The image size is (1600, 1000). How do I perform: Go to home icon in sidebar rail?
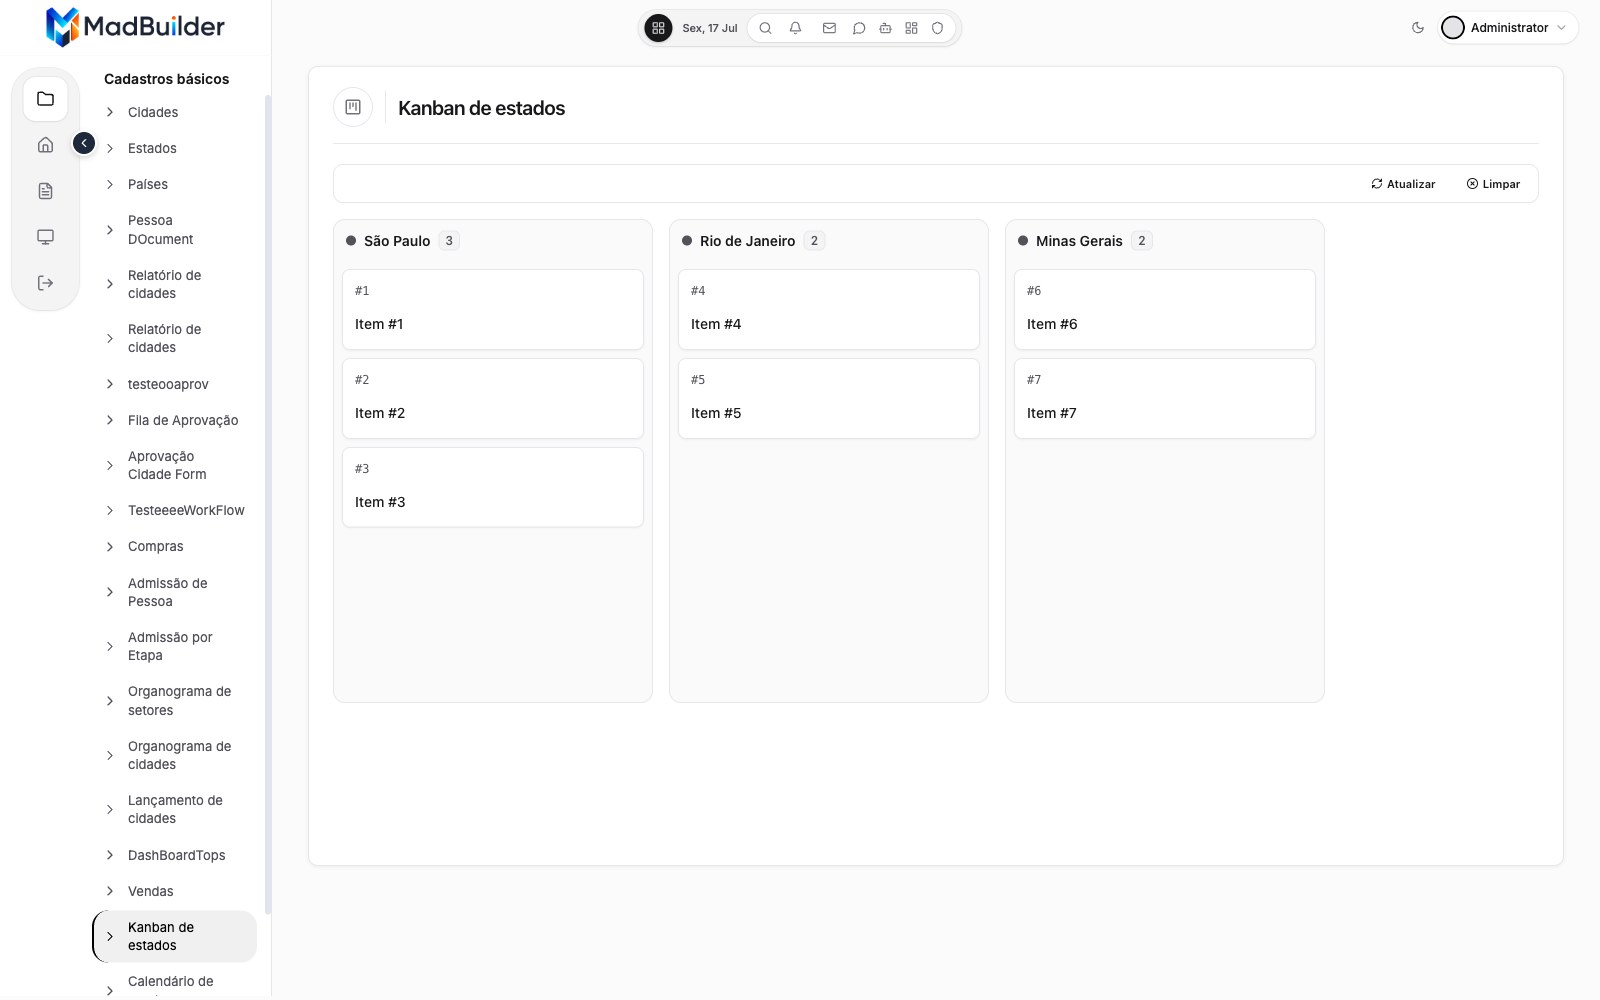[x=45, y=145]
